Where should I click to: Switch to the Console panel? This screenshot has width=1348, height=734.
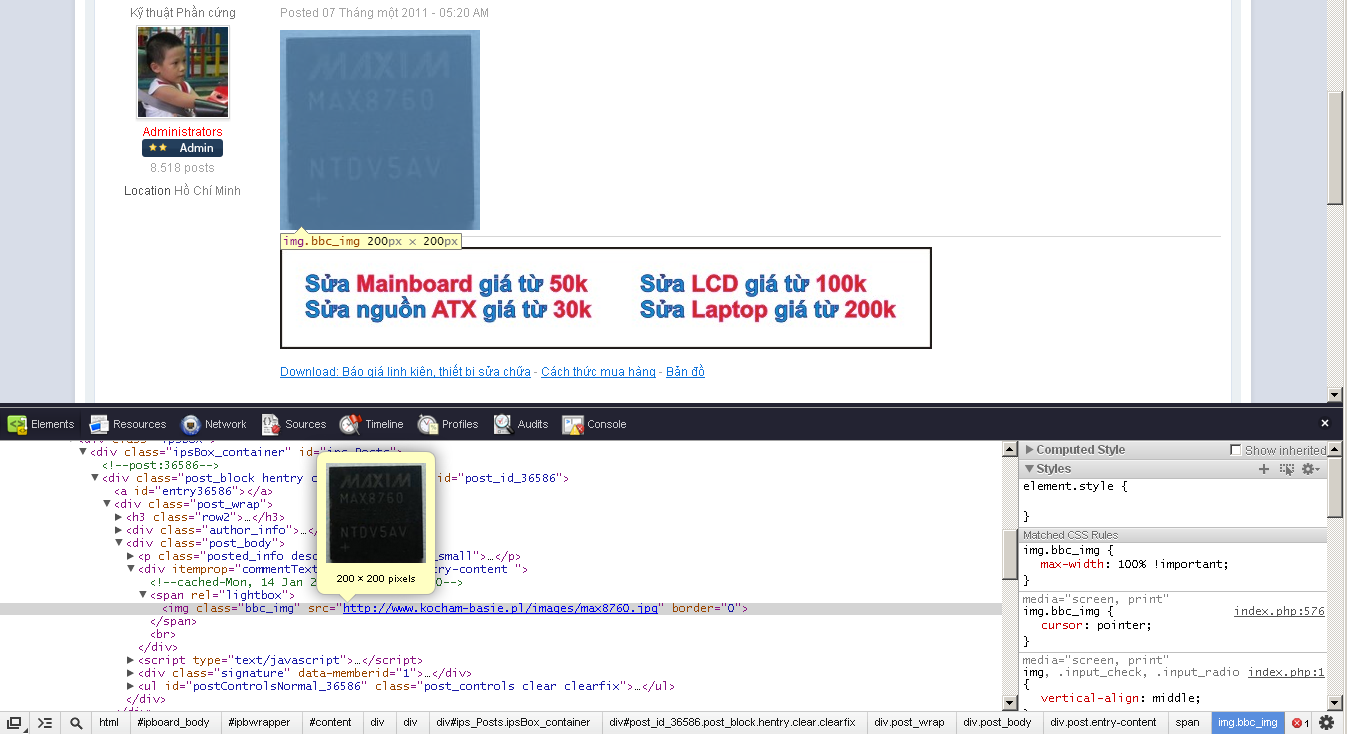pos(595,424)
